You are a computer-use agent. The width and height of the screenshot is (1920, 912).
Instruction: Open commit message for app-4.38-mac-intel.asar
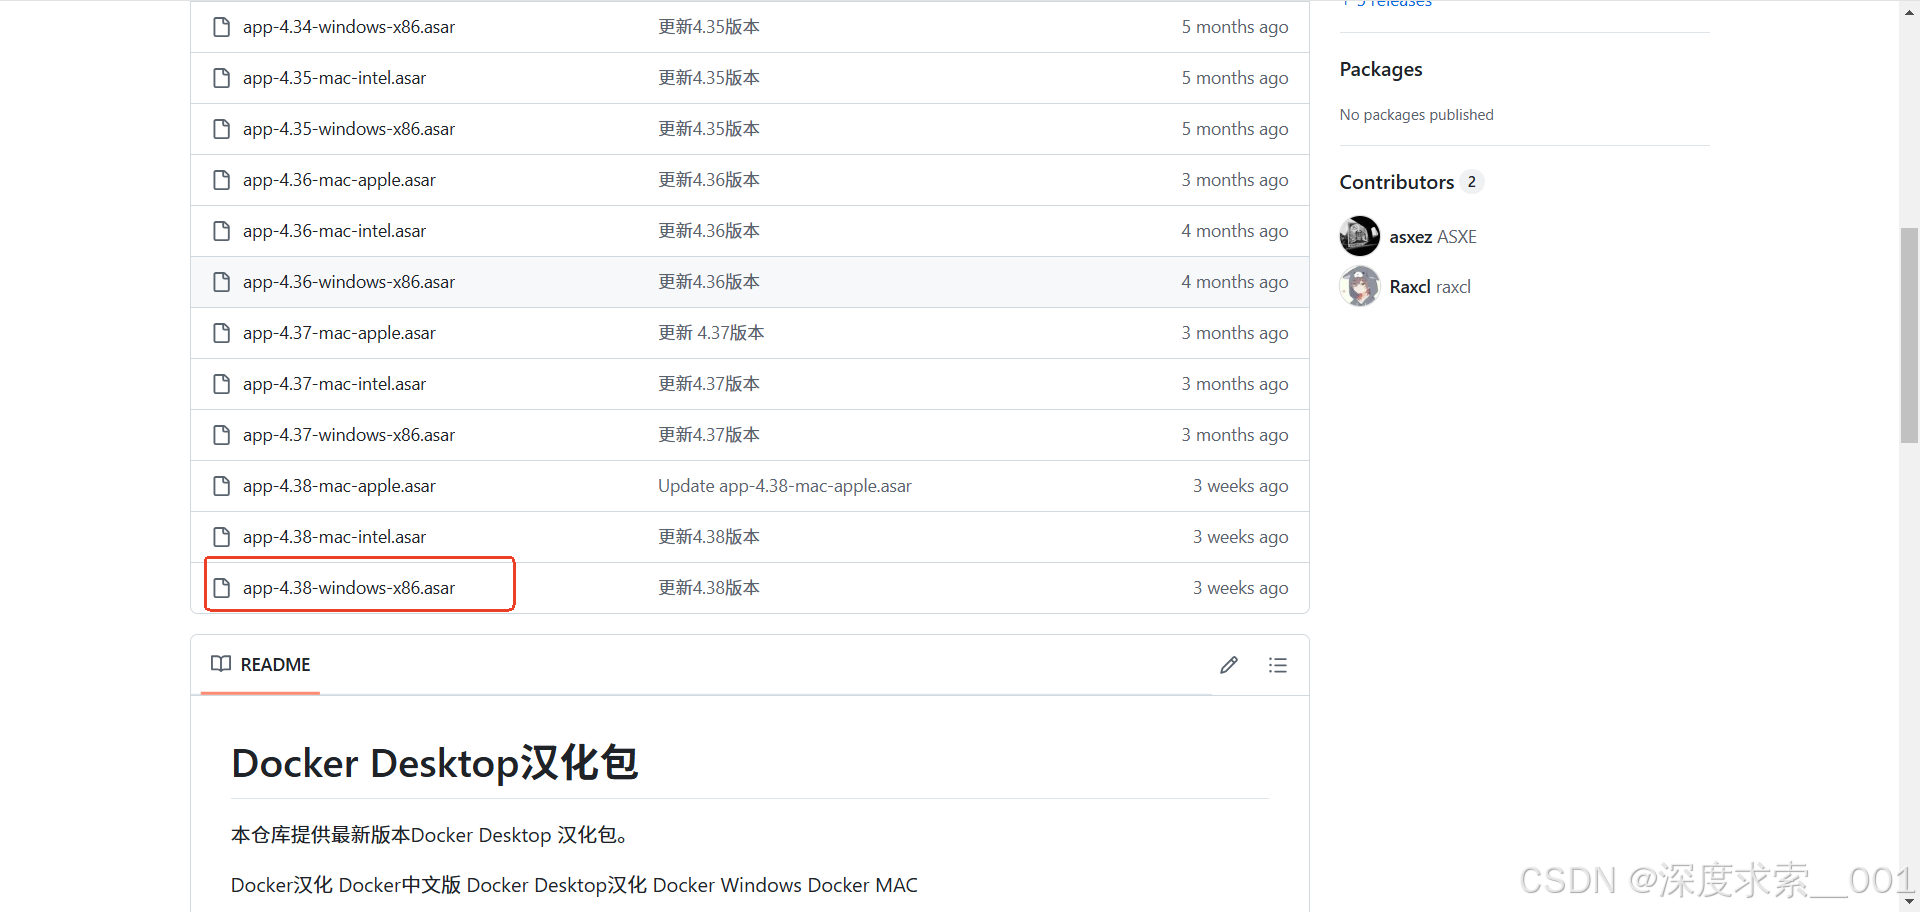click(x=709, y=537)
